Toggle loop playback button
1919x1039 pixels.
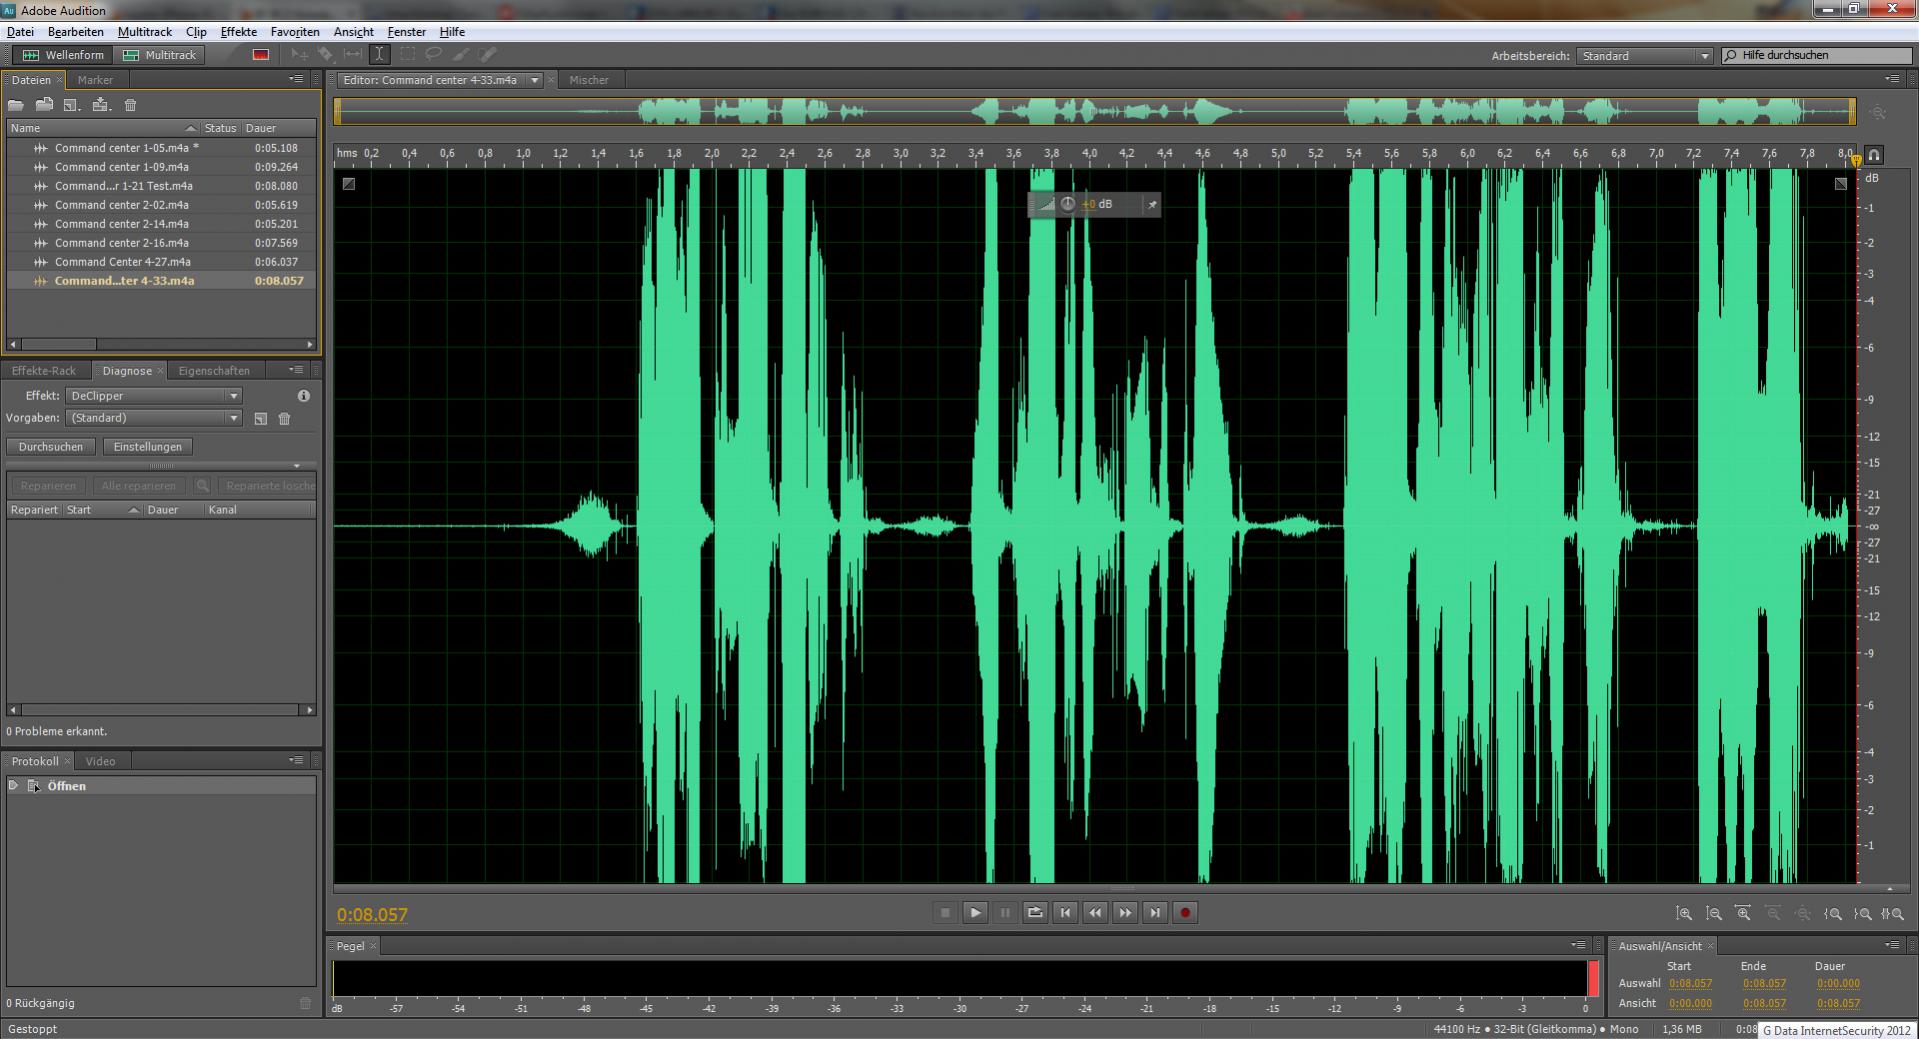(1035, 913)
